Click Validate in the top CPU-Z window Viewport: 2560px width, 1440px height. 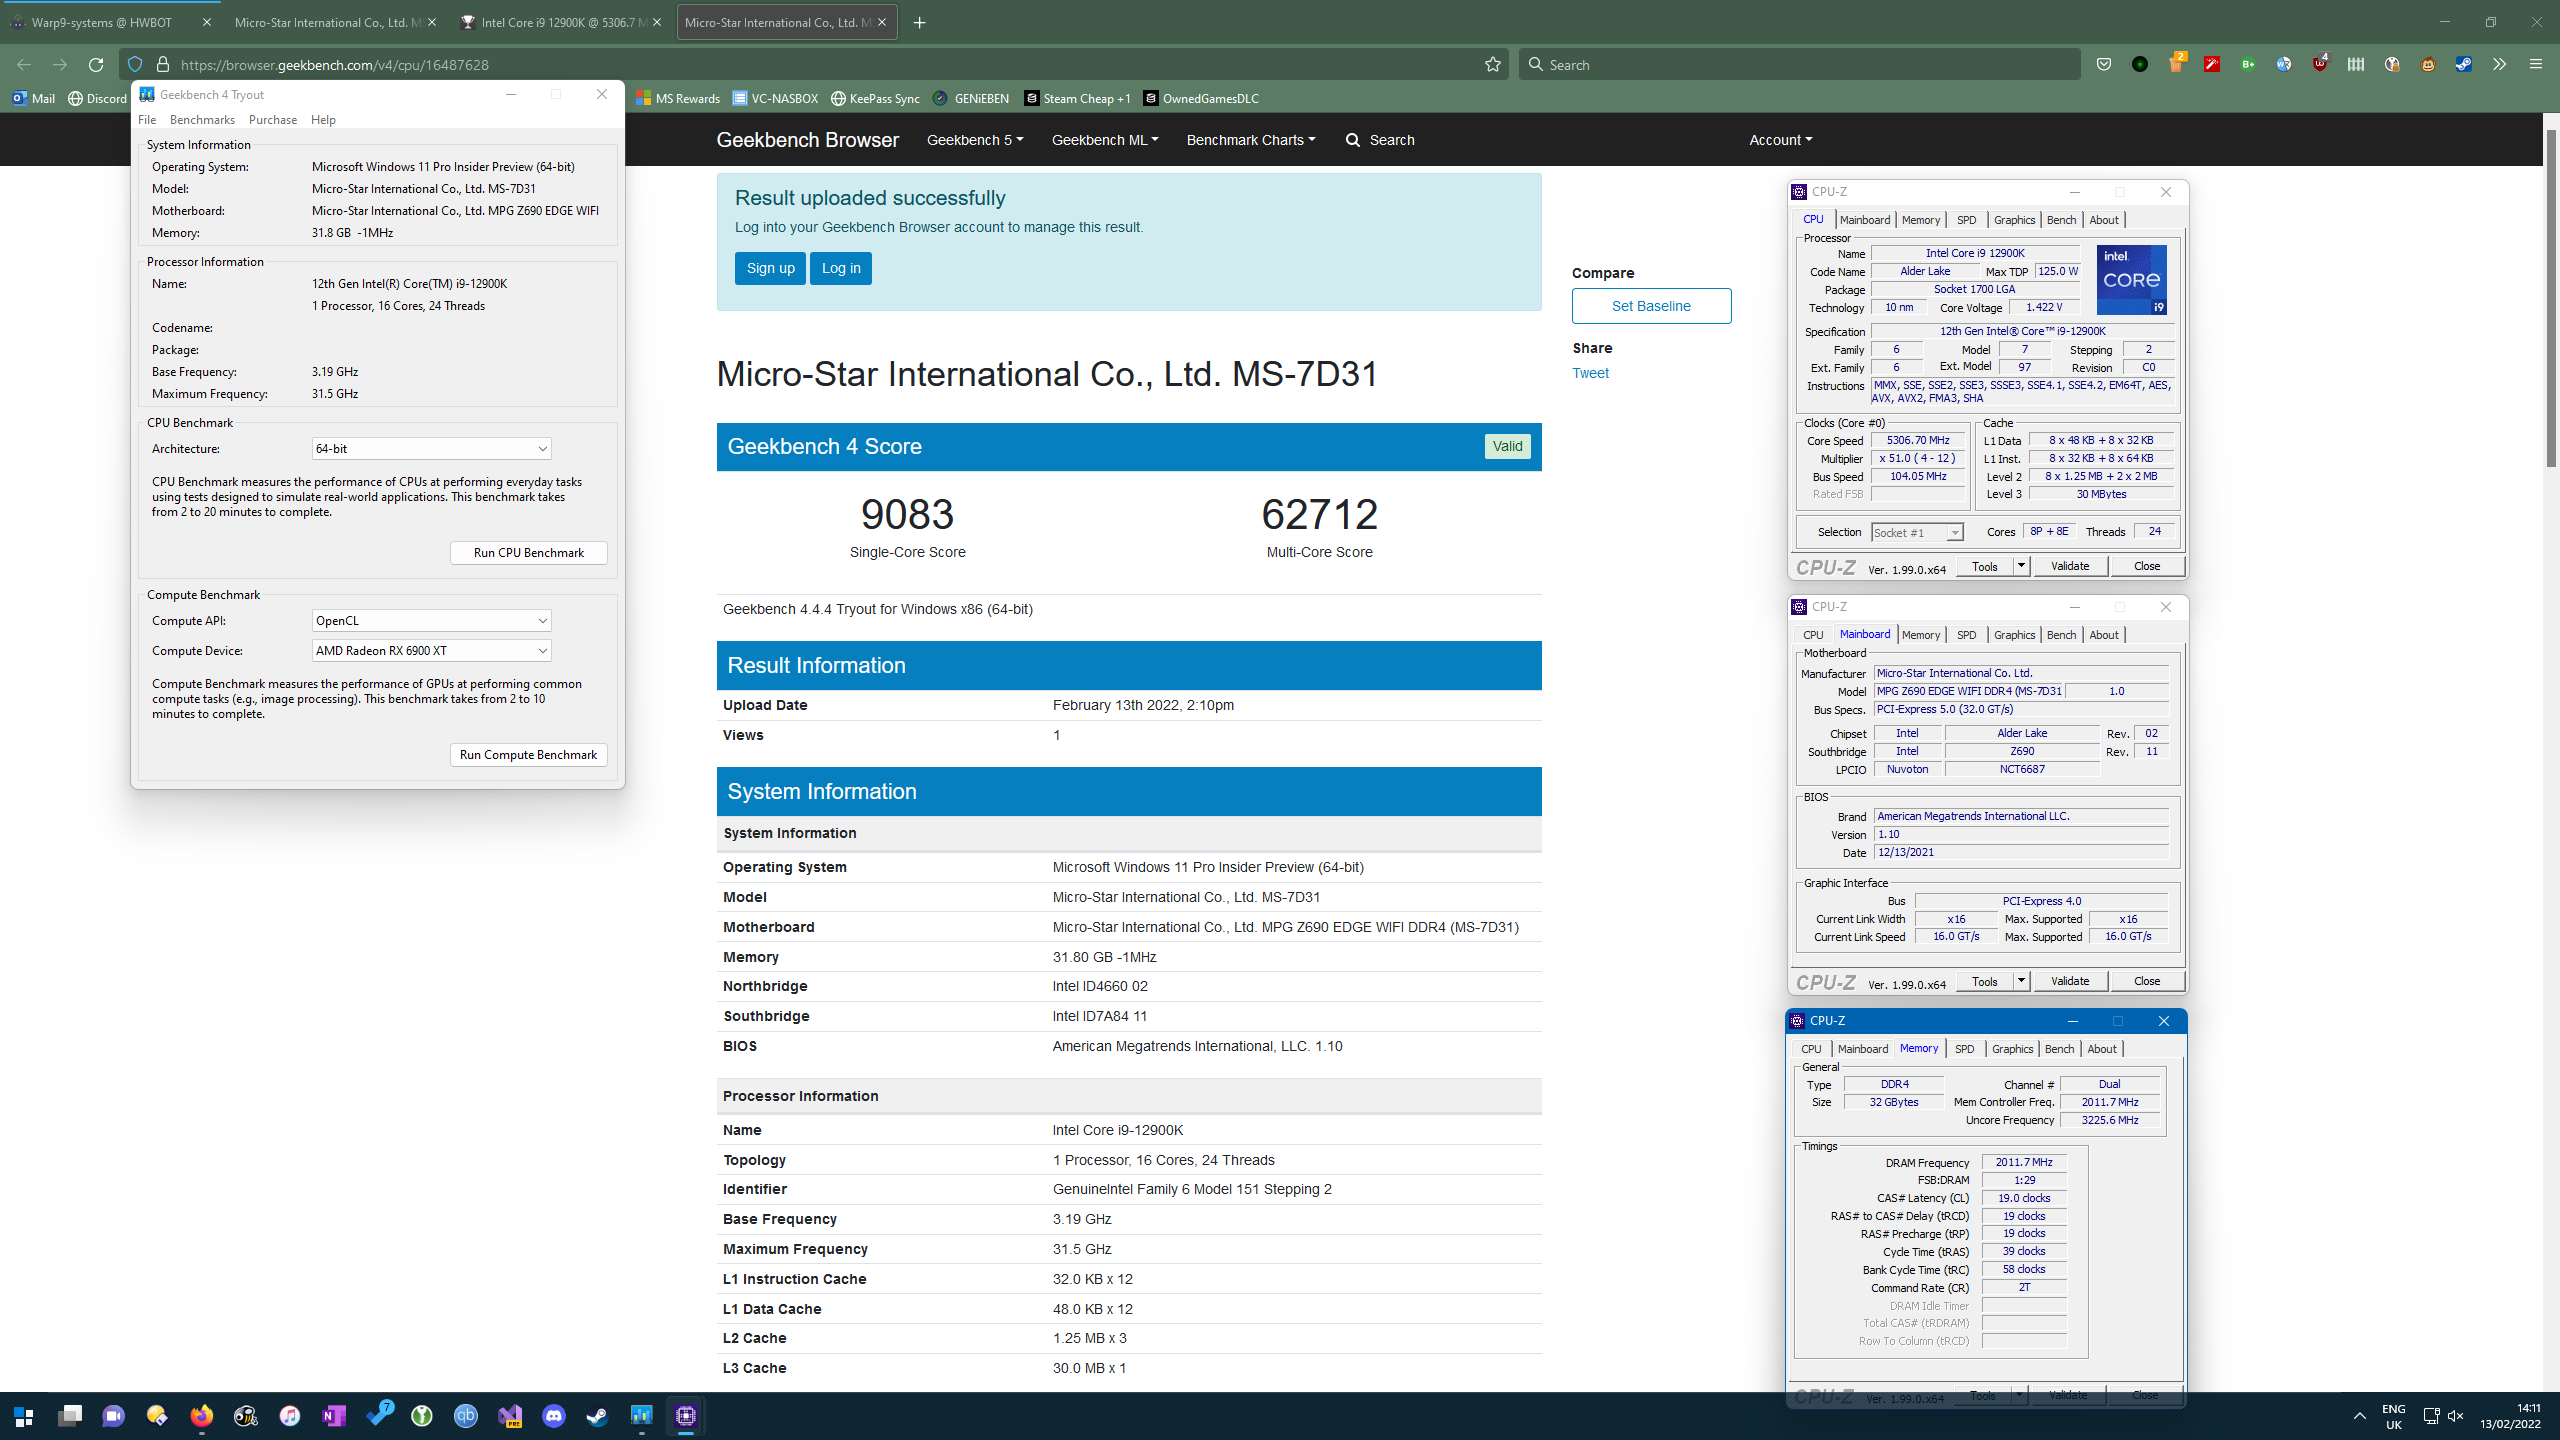pyautogui.click(x=2070, y=566)
